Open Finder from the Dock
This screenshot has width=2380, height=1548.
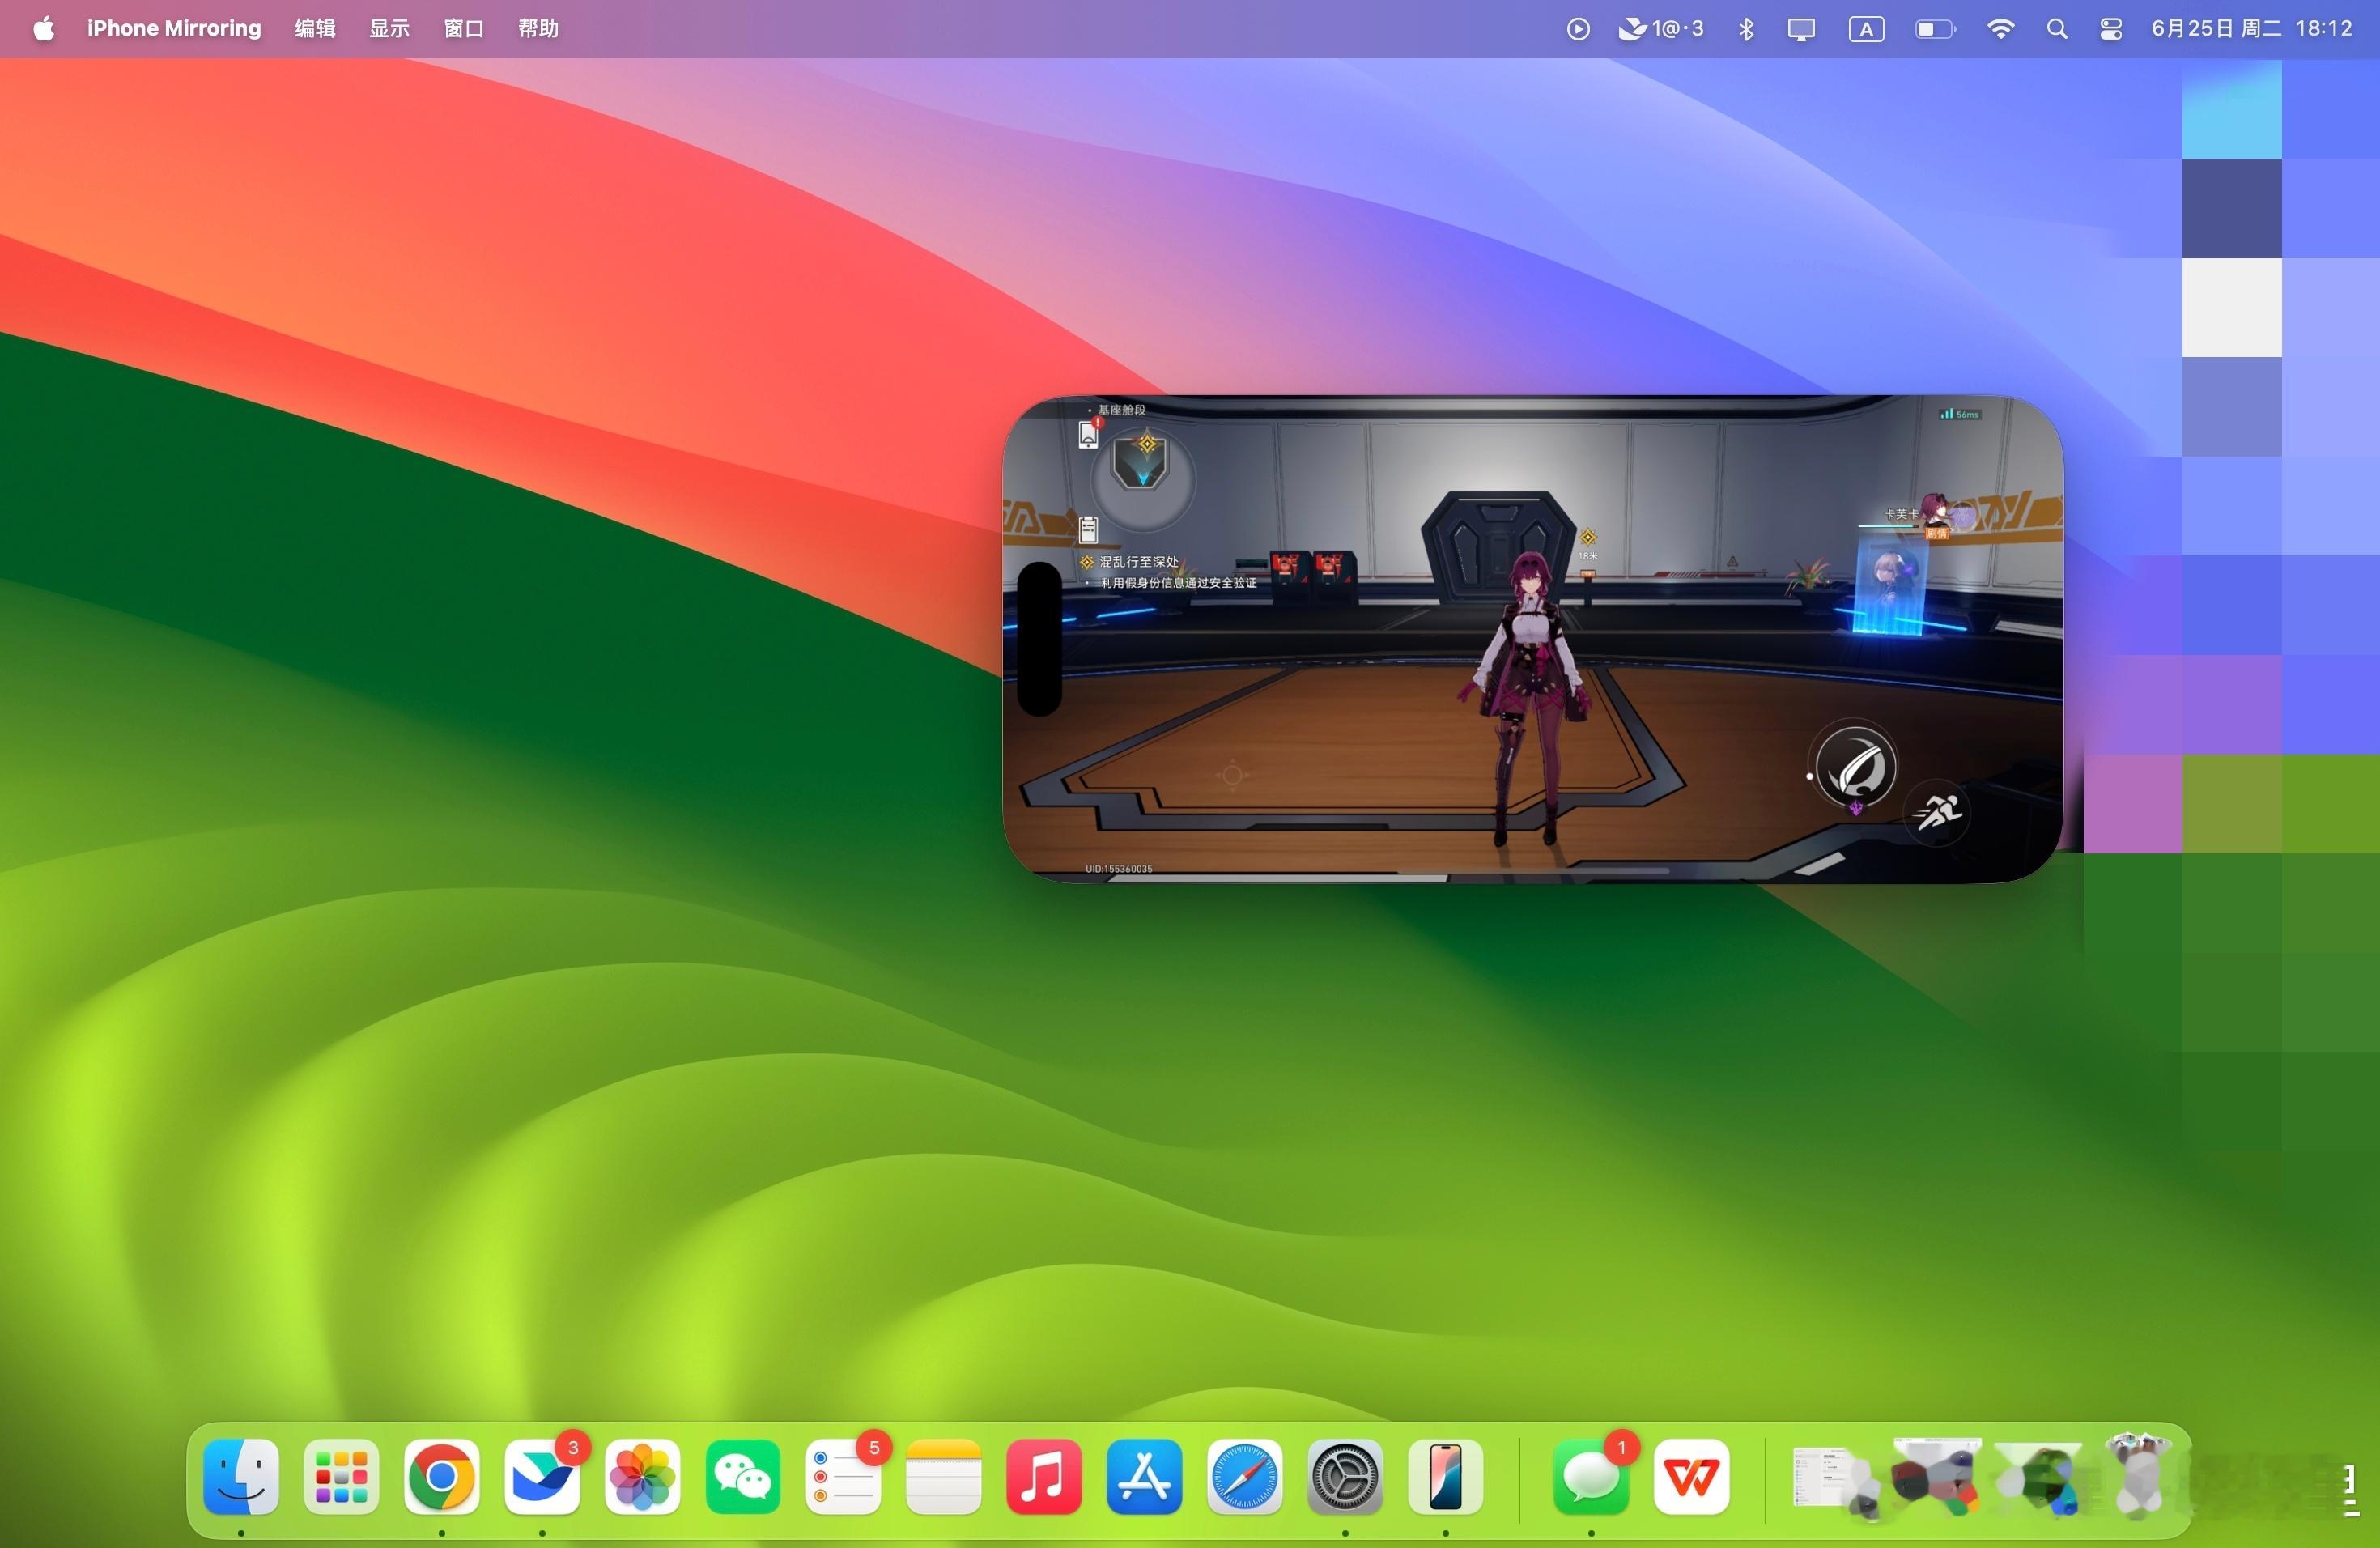point(241,1476)
